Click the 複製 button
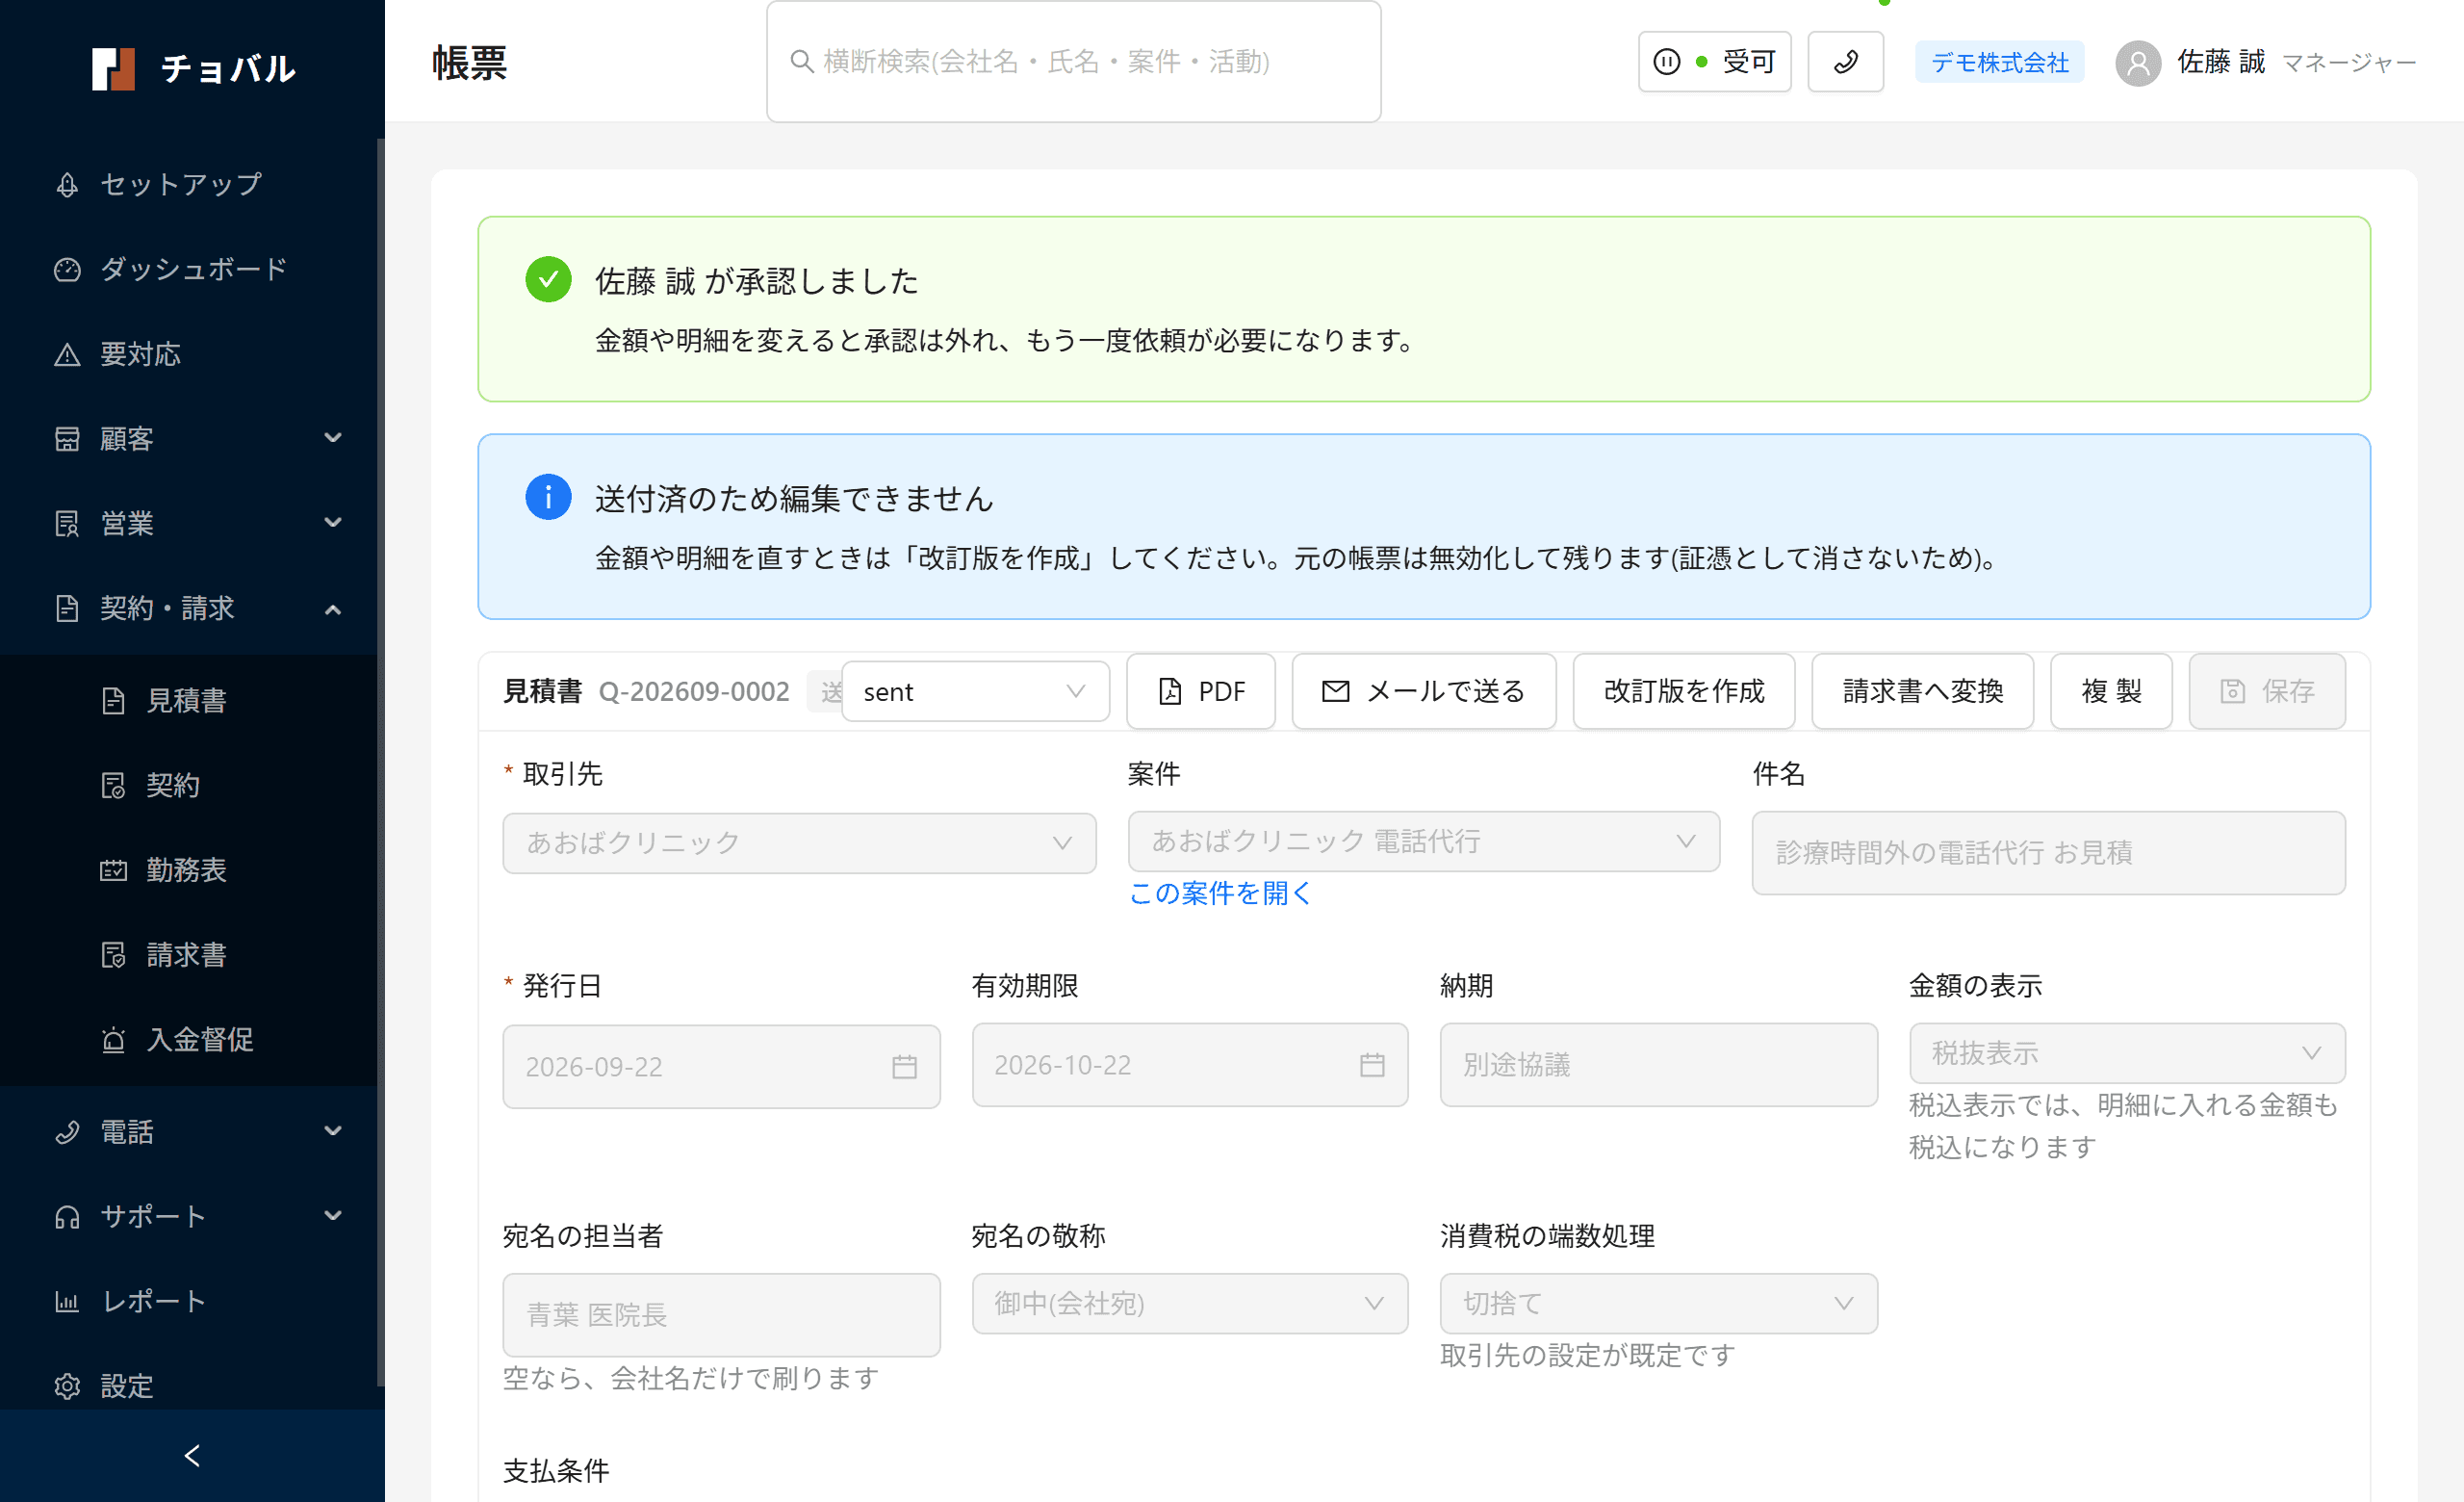 pyautogui.click(x=2111, y=692)
